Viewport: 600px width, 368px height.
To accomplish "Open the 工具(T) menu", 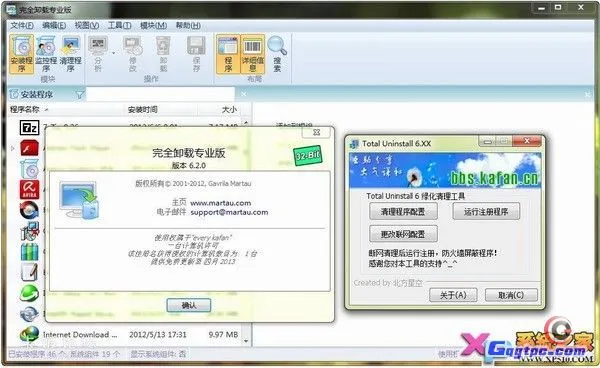I will pyautogui.click(x=119, y=25).
